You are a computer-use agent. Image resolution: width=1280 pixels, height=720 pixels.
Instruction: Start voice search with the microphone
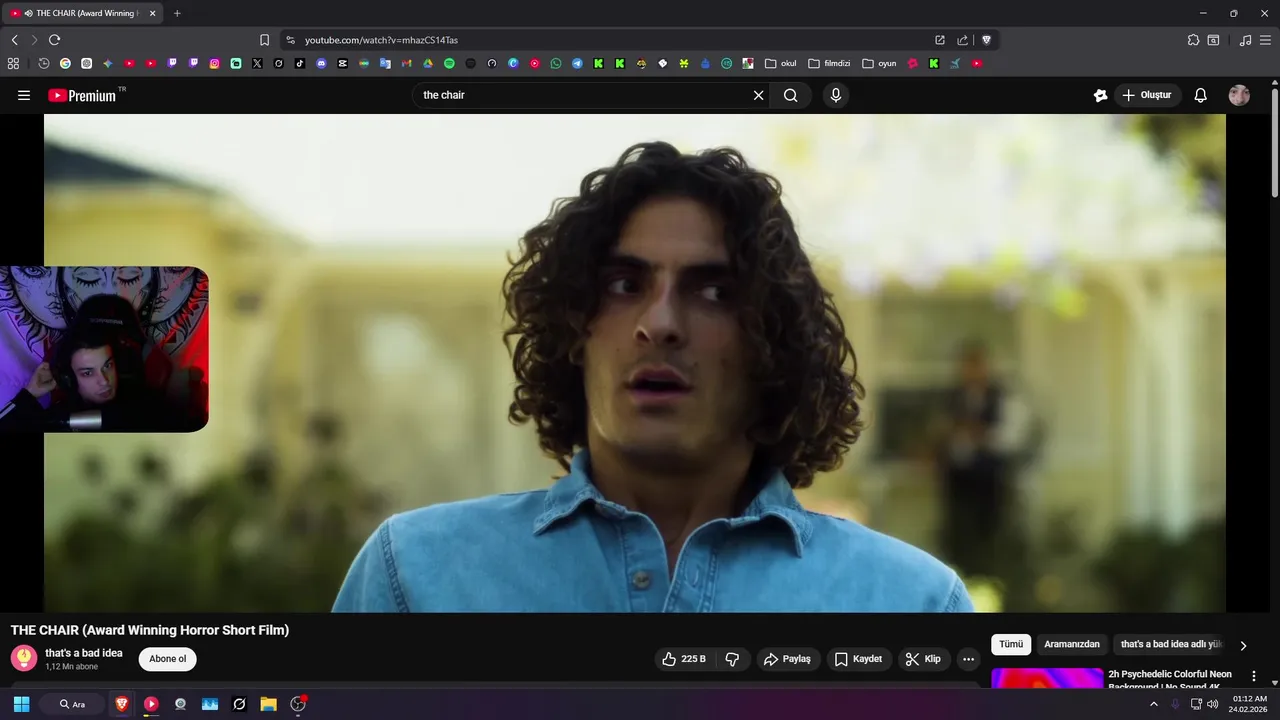tap(836, 95)
